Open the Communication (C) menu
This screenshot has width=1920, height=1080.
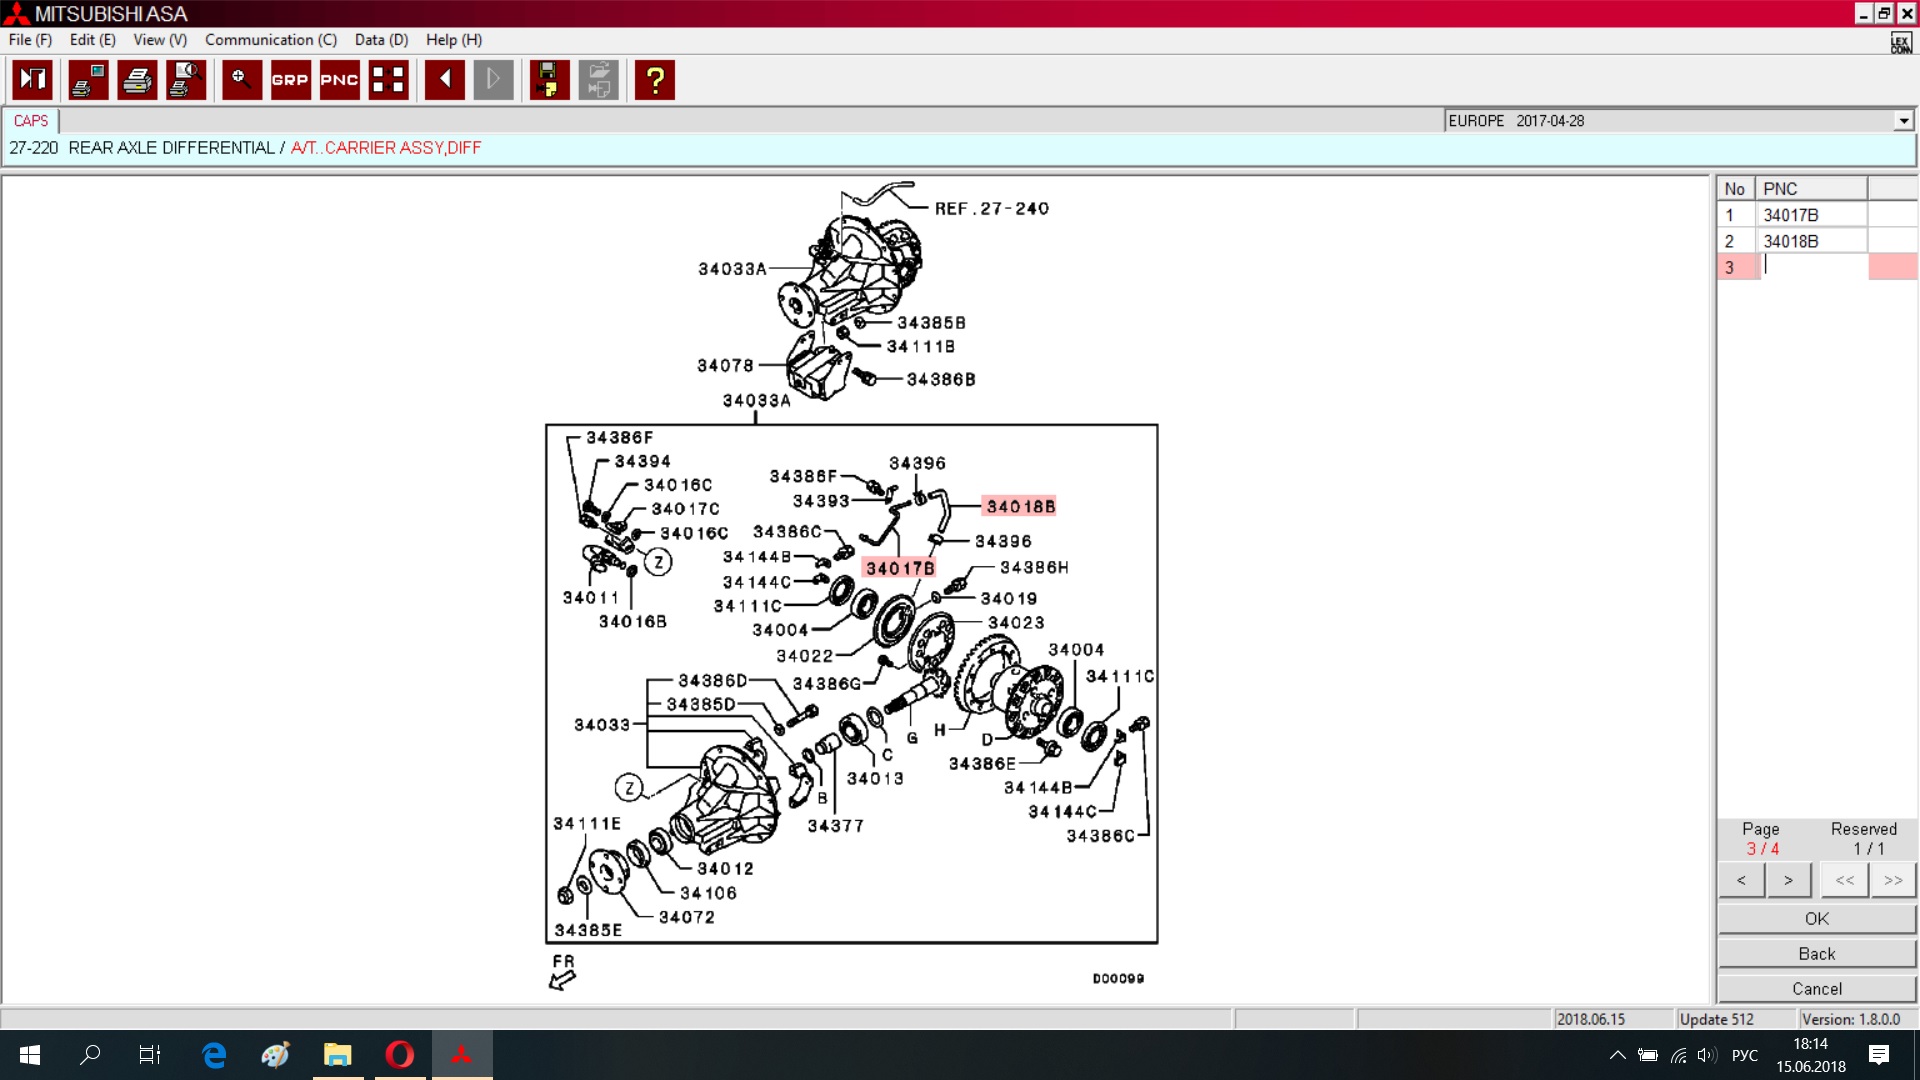270,40
